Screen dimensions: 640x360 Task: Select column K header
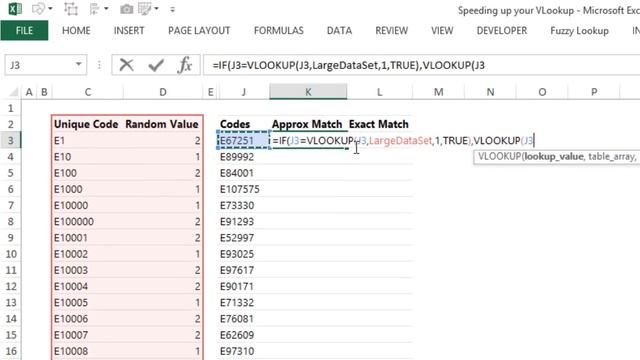[308, 92]
